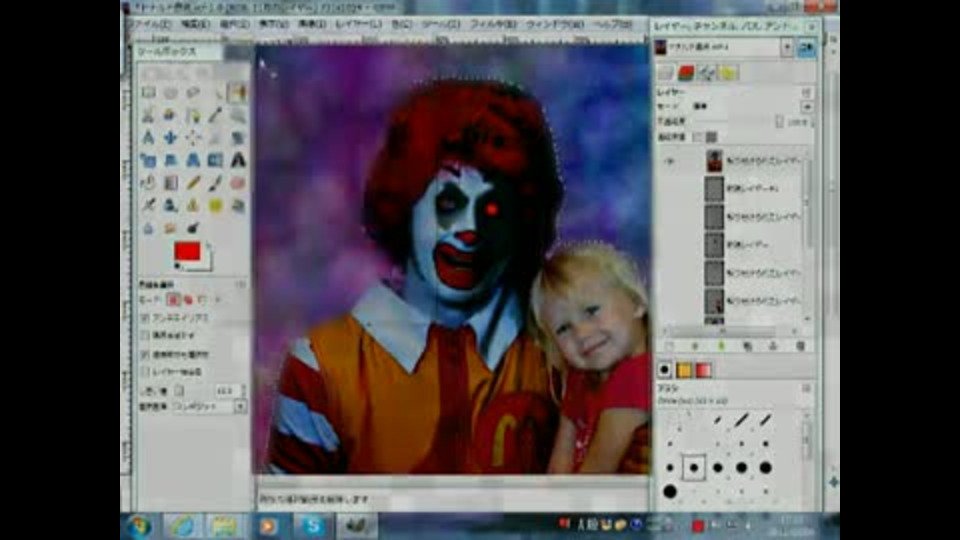Select the Alignment tool
The height and width of the screenshot is (540, 960).
coord(193,138)
